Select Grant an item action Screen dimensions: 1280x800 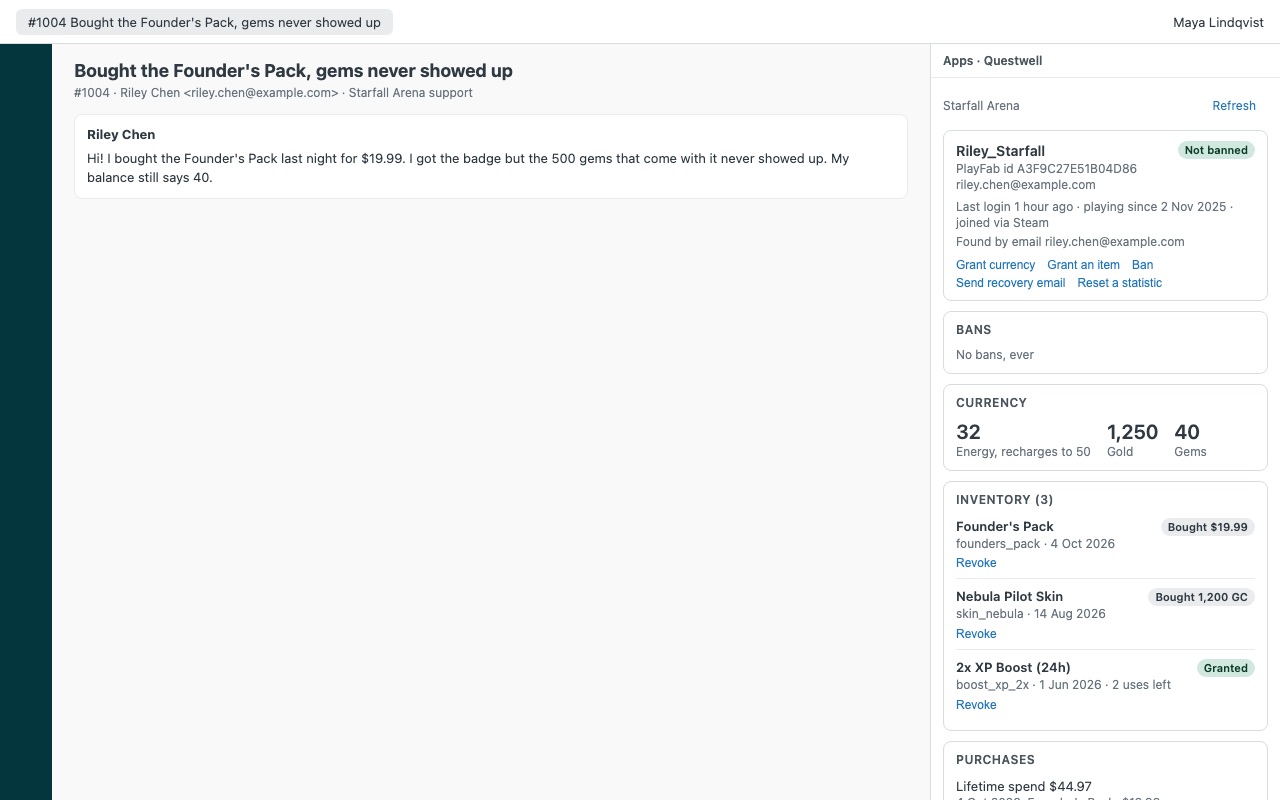[x=1083, y=265]
